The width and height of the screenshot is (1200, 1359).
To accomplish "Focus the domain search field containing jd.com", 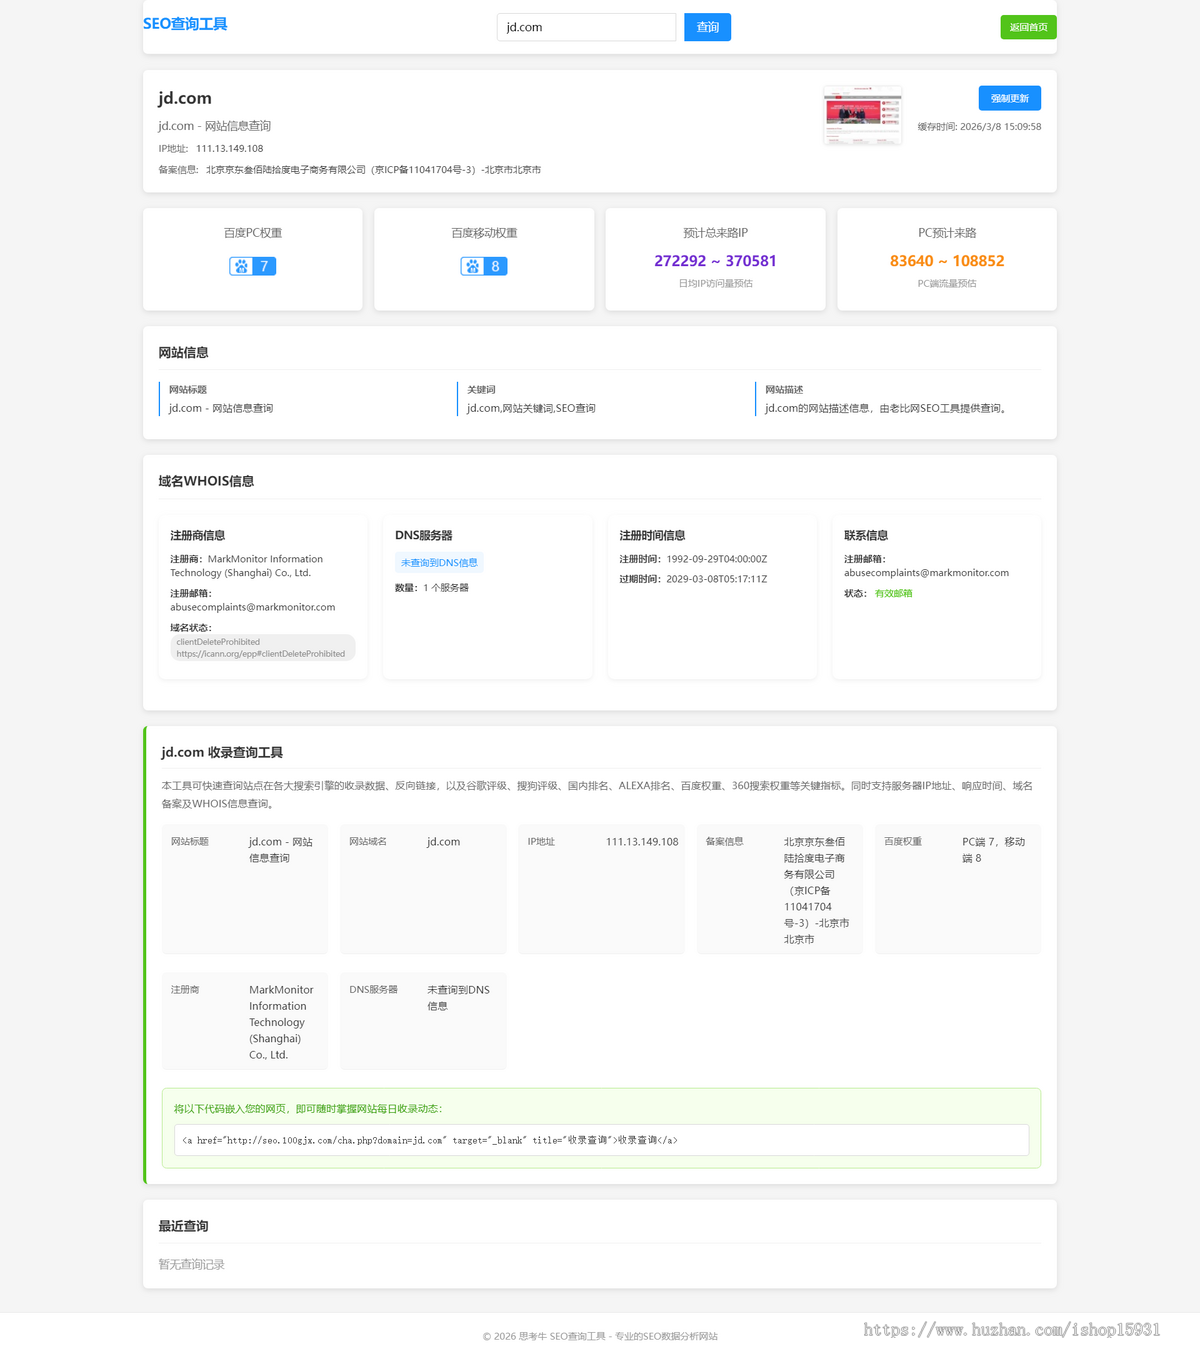I will [586, 27].
